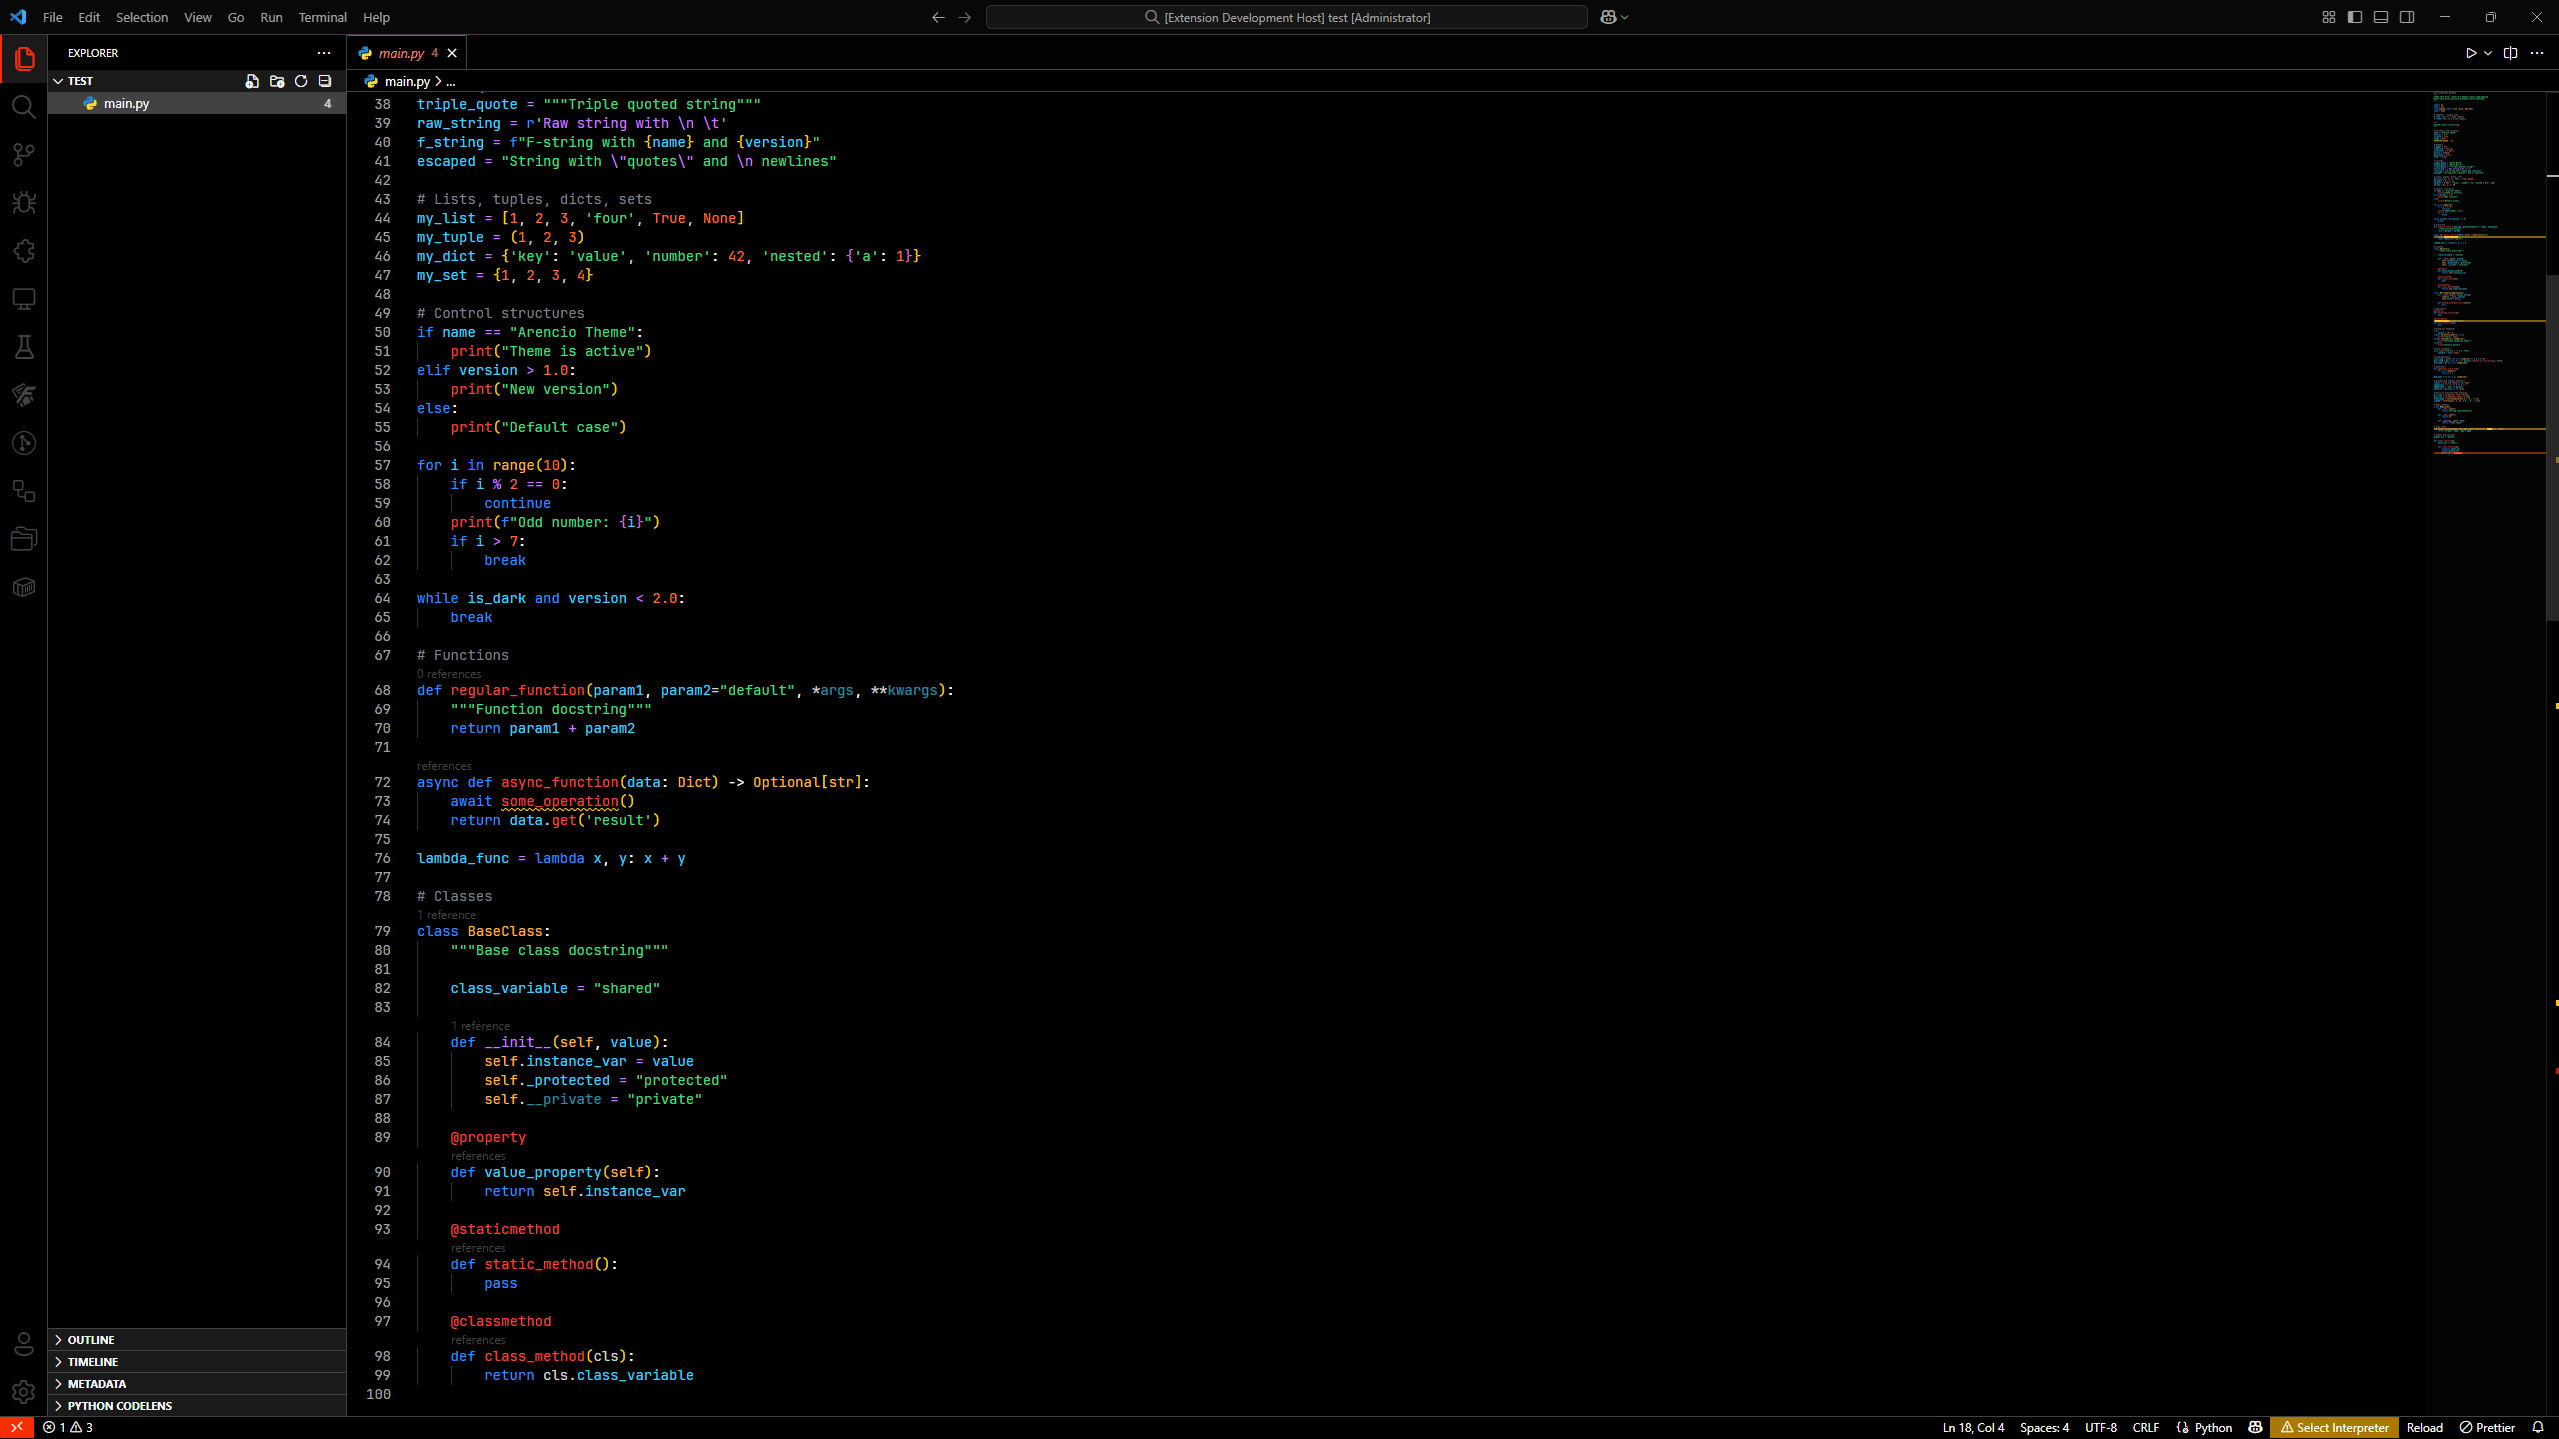Click the Manage gear icon
The width and height of the screenshot is (2559, 1439).
24,1391
